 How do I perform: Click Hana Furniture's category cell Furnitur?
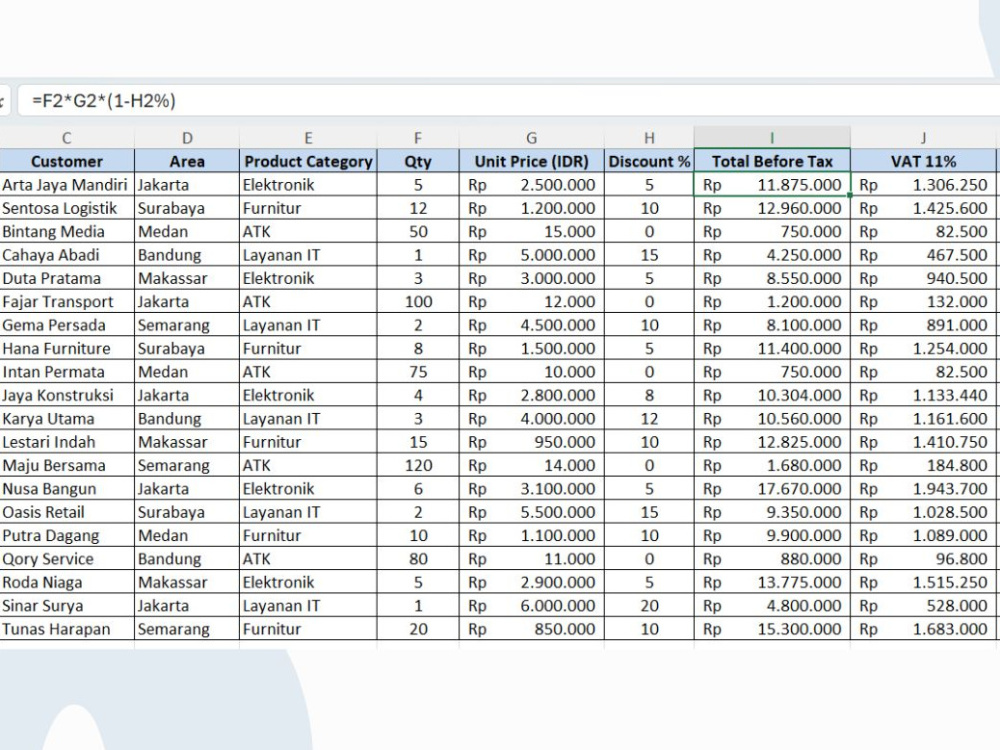(x=308, y=349)
